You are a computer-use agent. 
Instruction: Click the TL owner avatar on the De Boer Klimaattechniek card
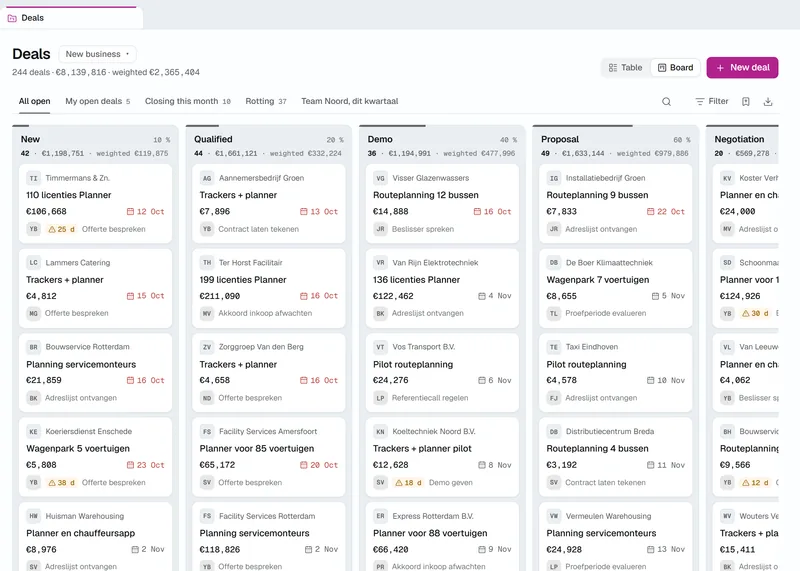[x=554, y=313]
